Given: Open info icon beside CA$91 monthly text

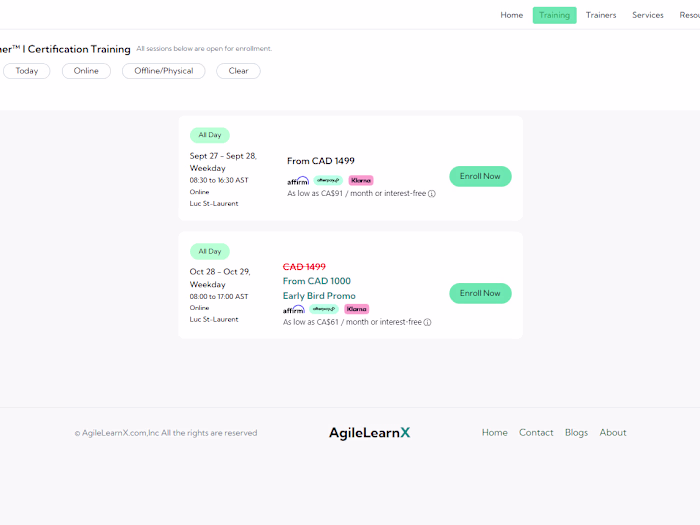Looking at the screenshot, I should point(432,194).
